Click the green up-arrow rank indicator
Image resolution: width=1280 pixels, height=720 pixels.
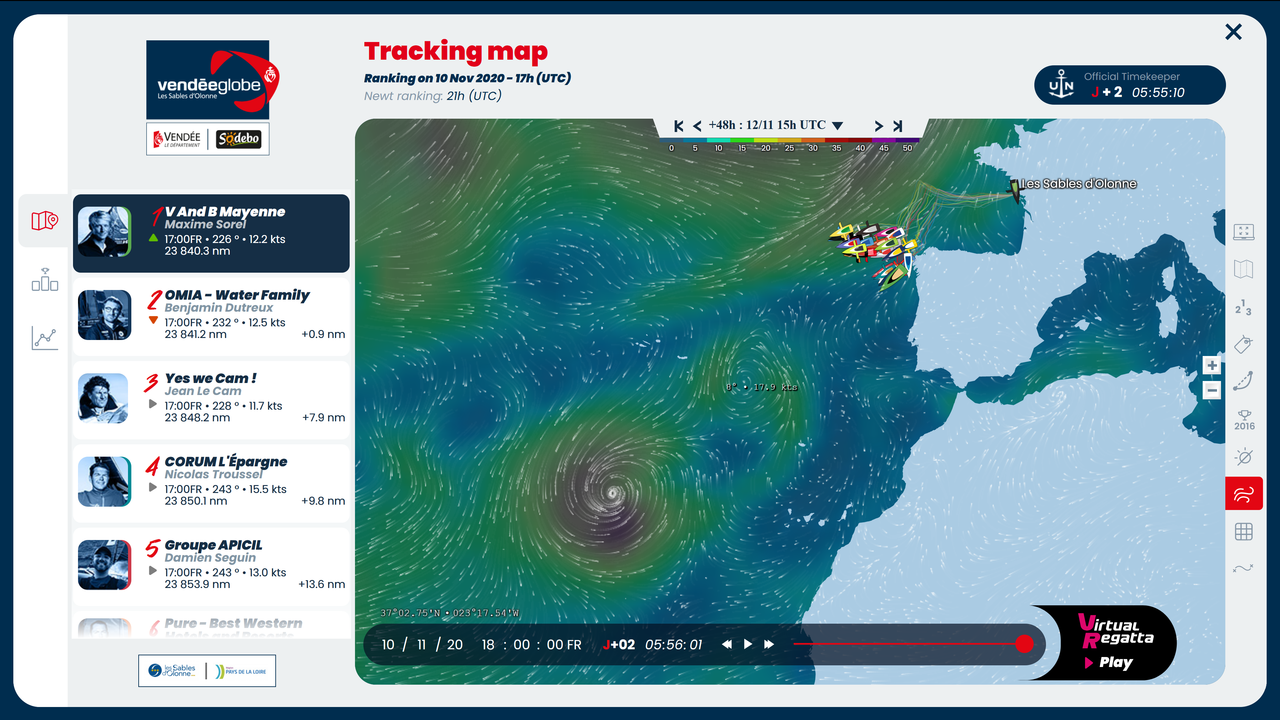coord(153,238)
